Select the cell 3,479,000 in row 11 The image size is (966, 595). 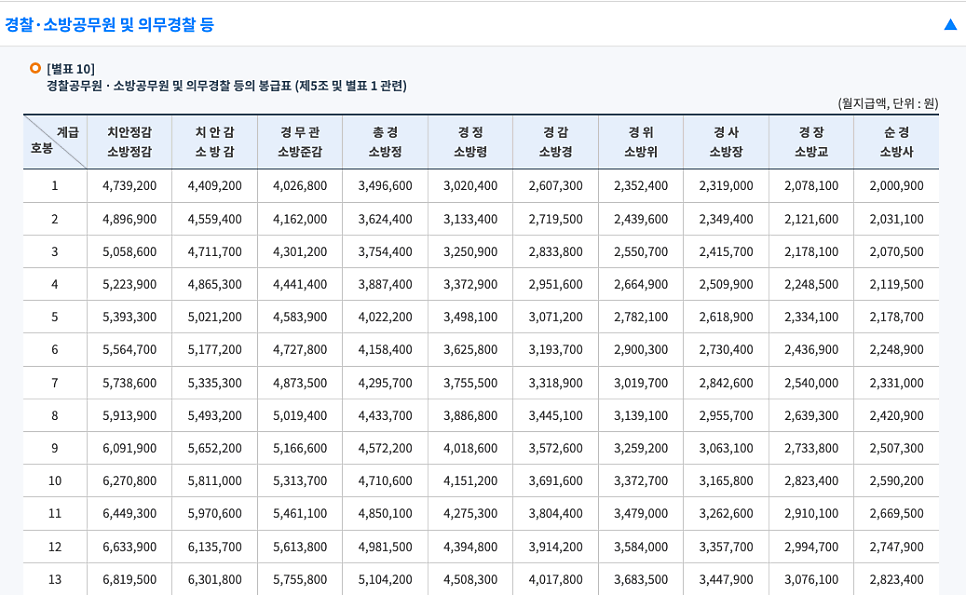click(641, 513)
